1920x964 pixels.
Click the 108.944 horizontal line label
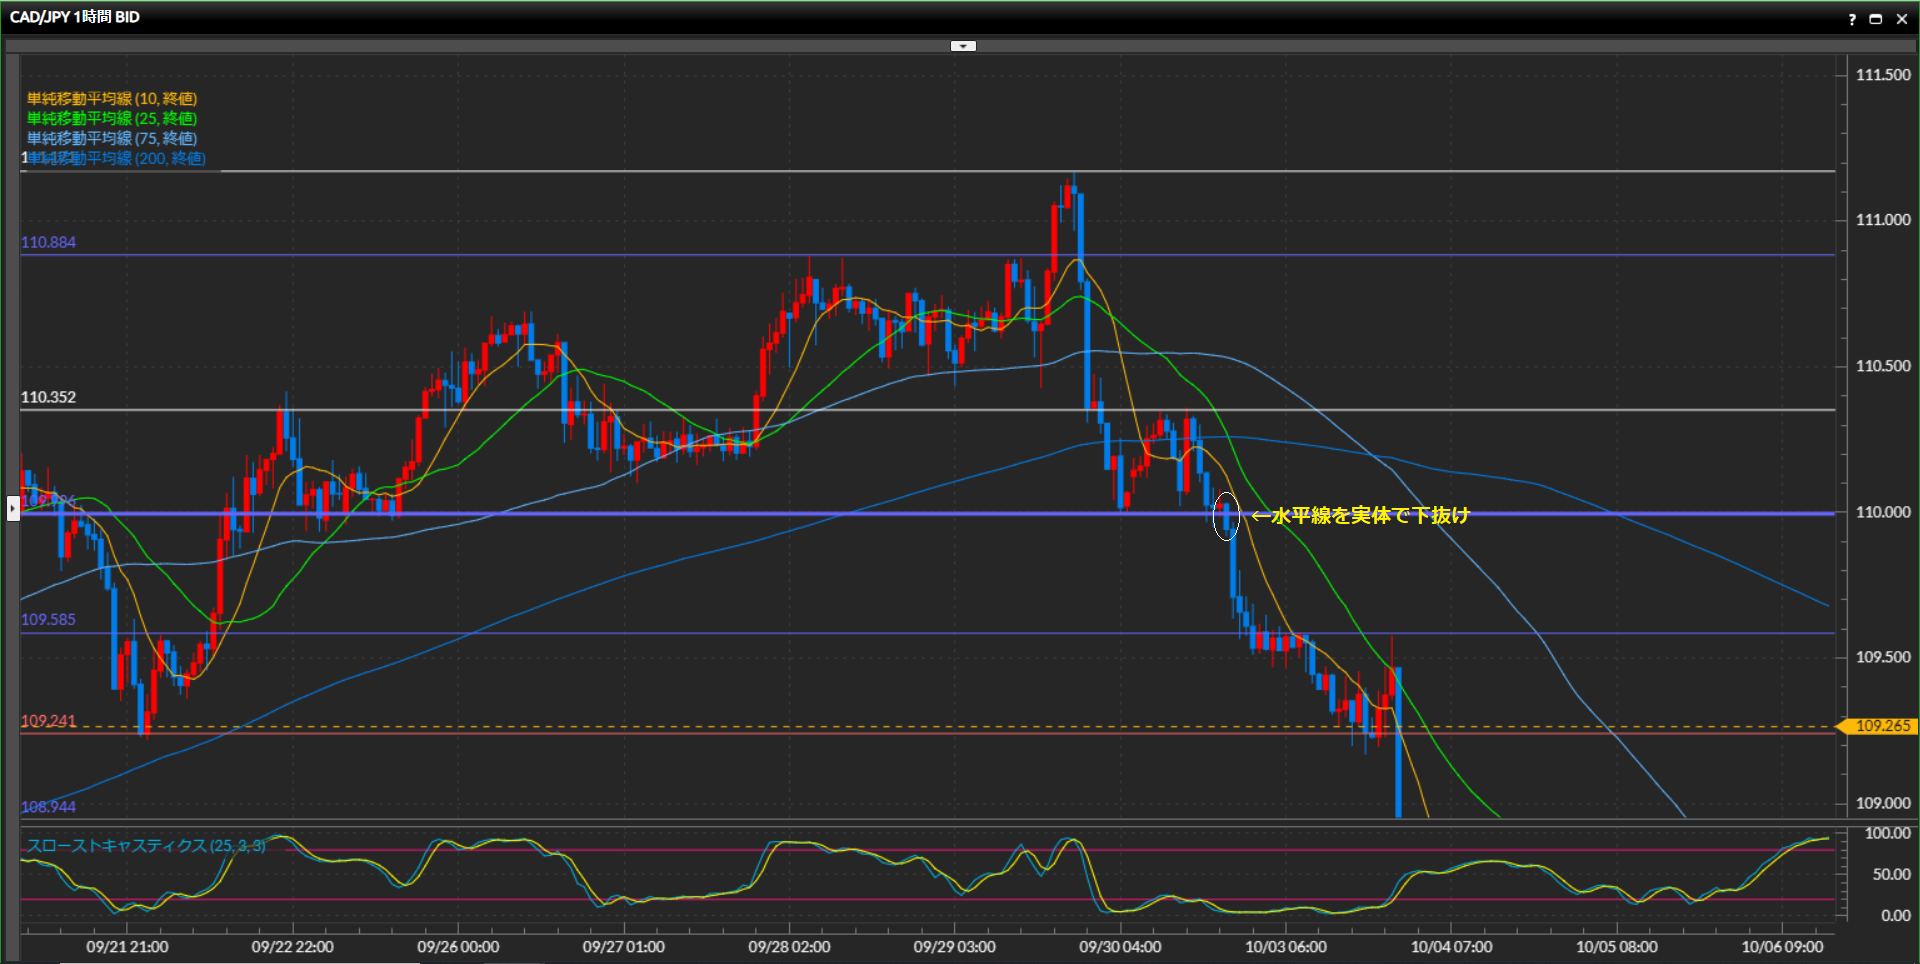click(x=48, y=806)
